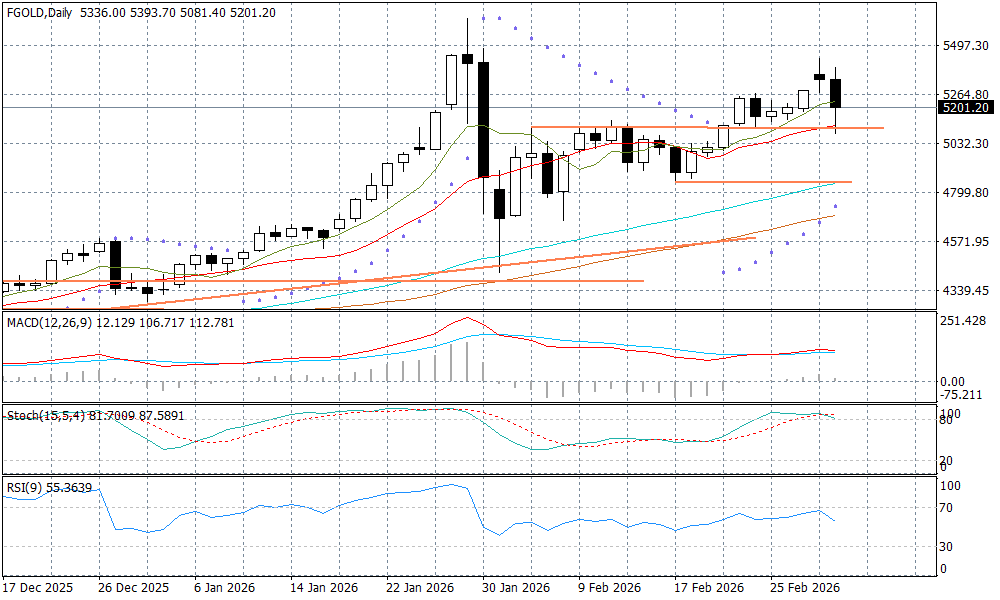Select the 4339.45 price axis label
Screen dimensions: 1000x600
point(965,291)
